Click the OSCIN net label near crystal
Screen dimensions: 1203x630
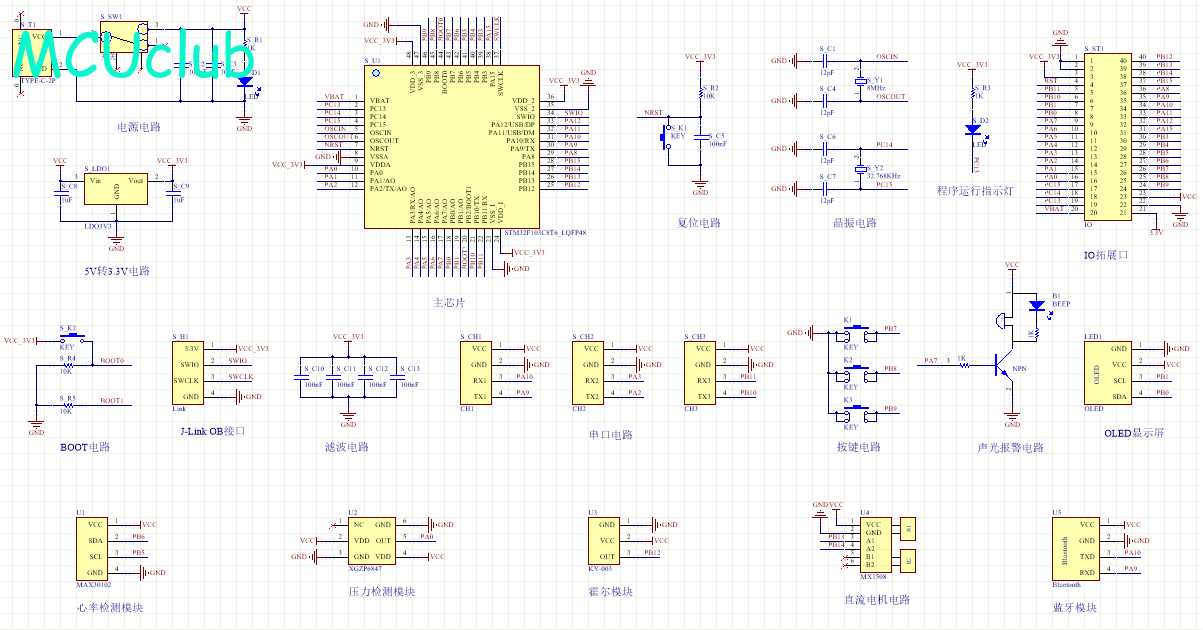click(886, 57)
